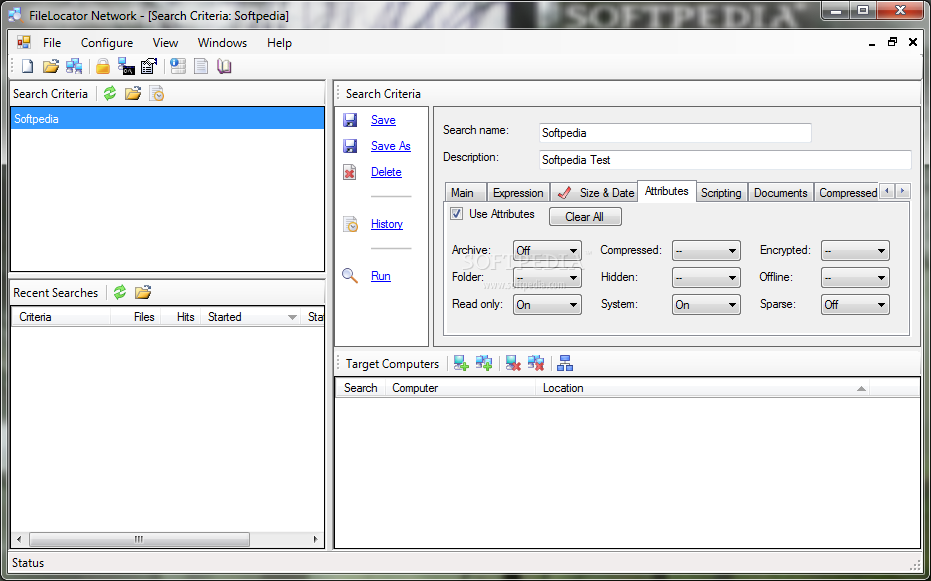Remove all target computers
The height and width of the screenshot is (581, 931).
[x=536, y=363]
